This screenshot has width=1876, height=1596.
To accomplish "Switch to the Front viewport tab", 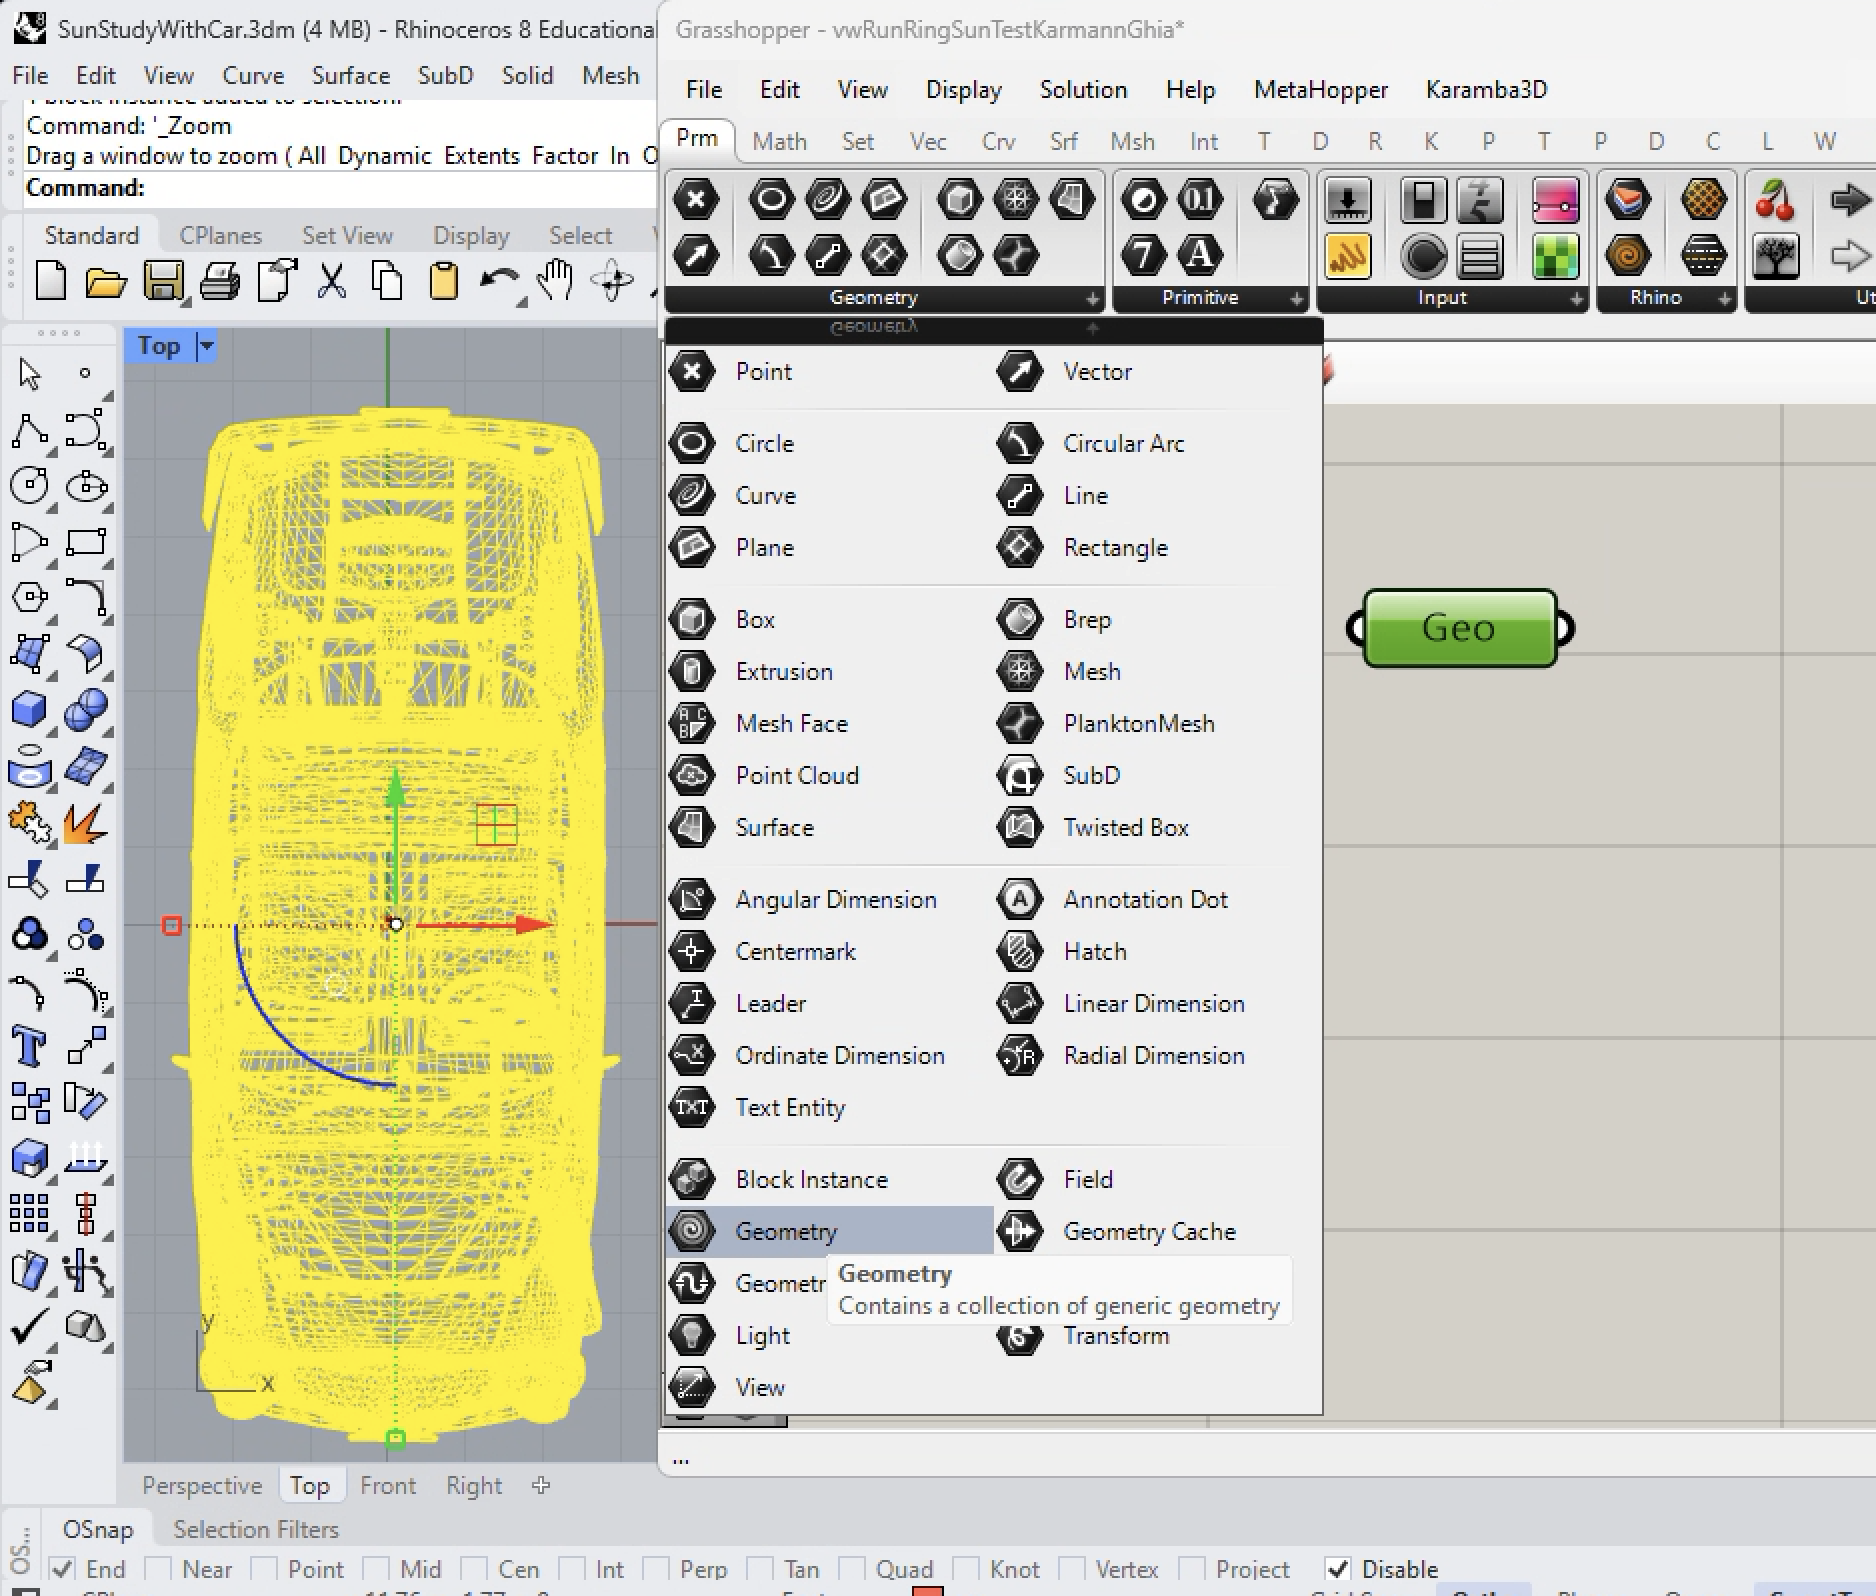I will pos(388,1486).
